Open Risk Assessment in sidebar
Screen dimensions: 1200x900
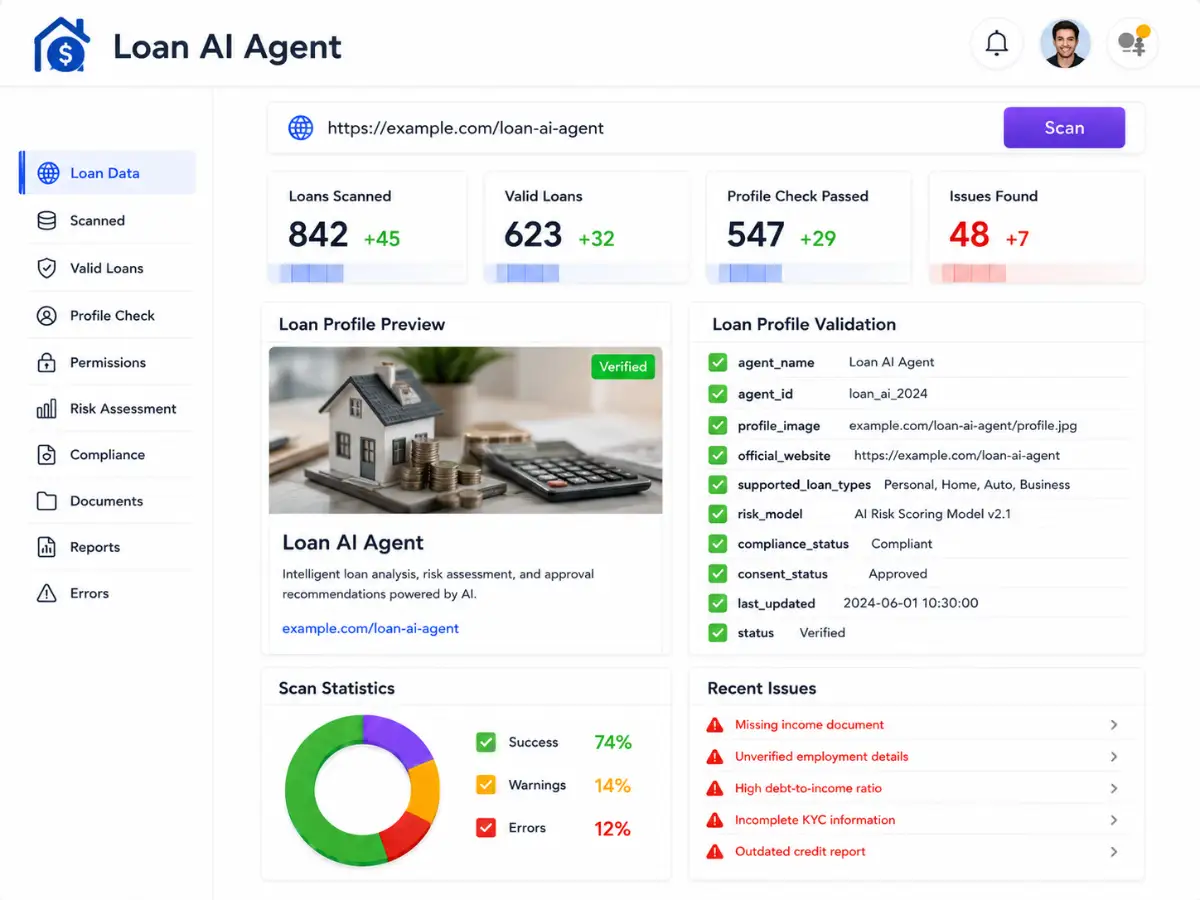(x=110, y=409)
